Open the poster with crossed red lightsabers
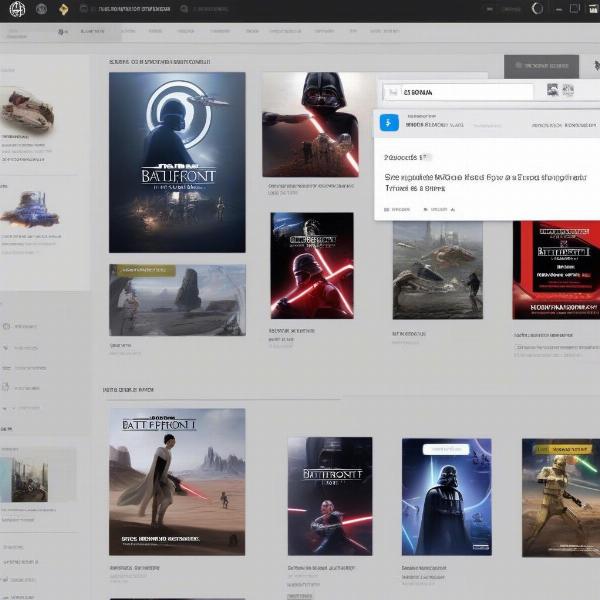This screenshot has width=600, height=600. point(312,266)
